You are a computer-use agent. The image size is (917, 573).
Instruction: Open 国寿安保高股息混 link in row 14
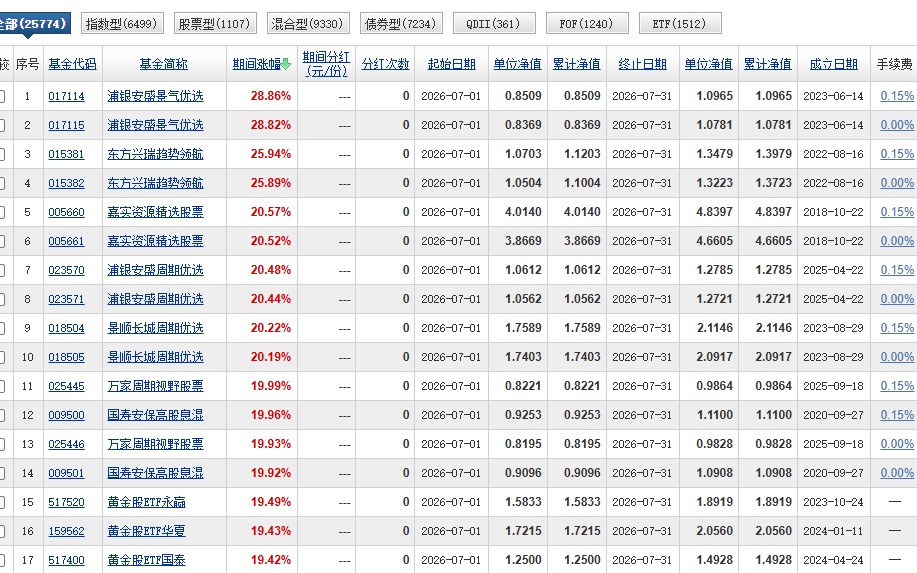click(155, 473)
